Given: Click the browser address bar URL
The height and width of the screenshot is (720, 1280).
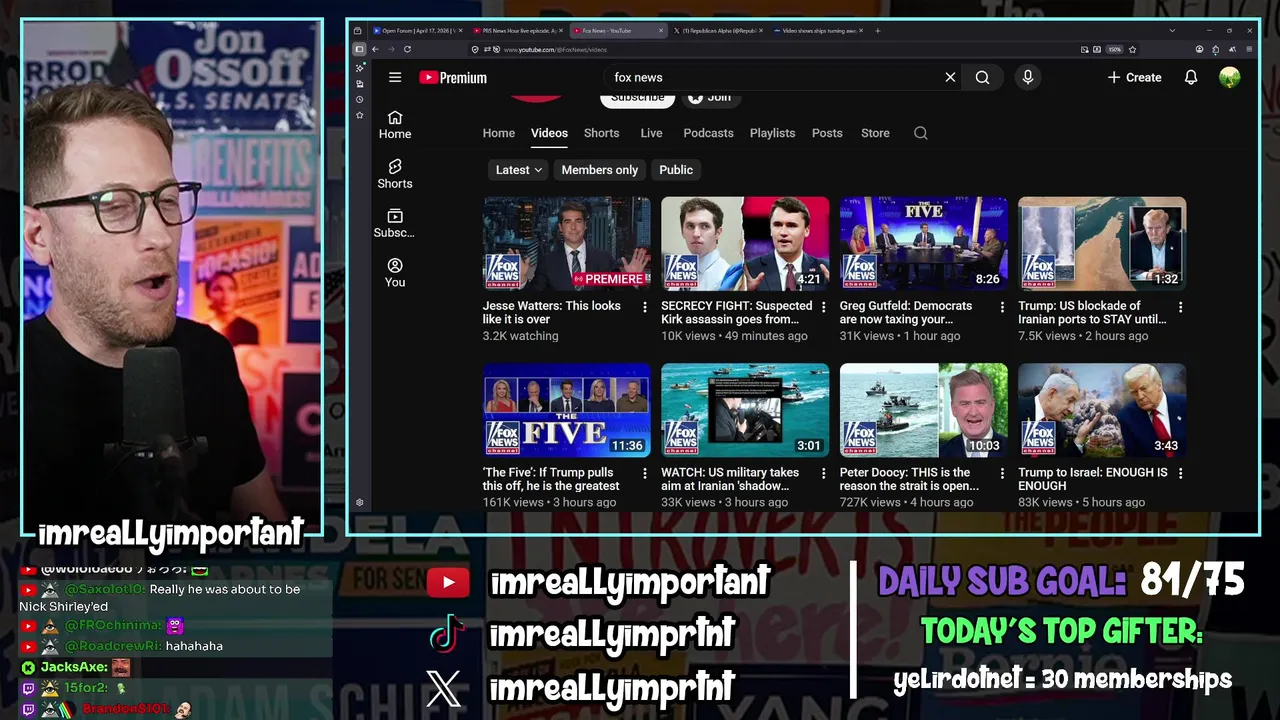Looking at the screenshot, I should (555, 49).
